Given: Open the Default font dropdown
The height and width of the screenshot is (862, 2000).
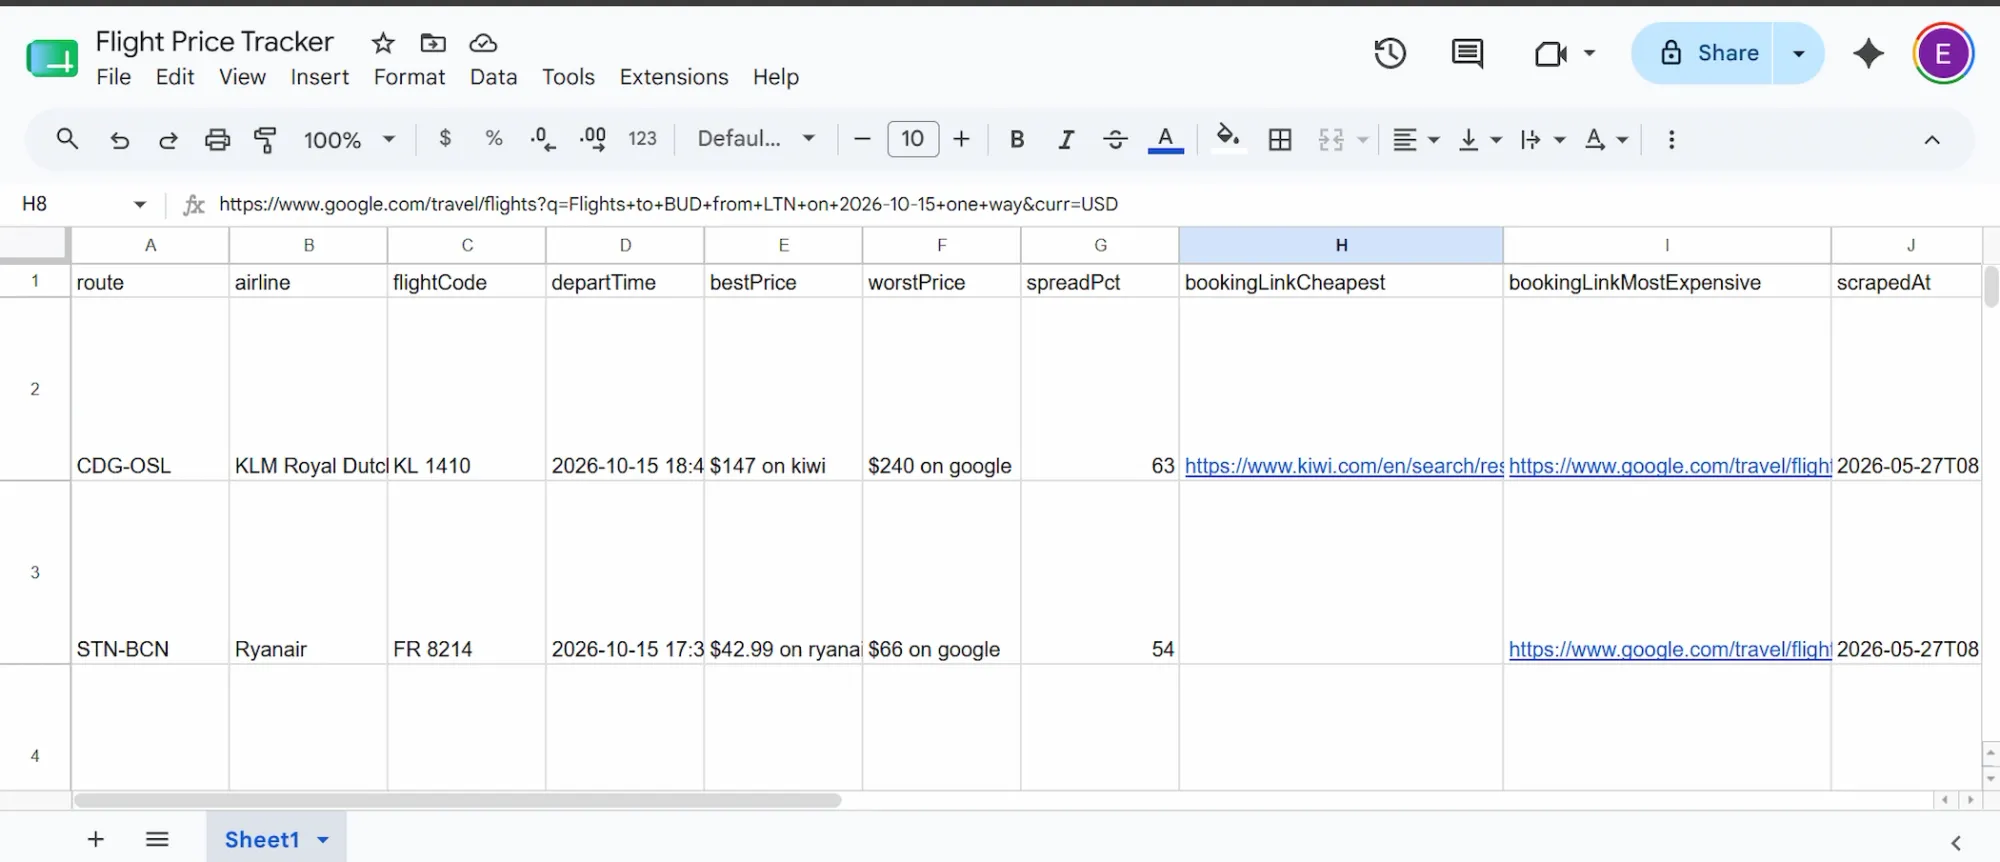Looking at the screenshot, I should (757, 138).
